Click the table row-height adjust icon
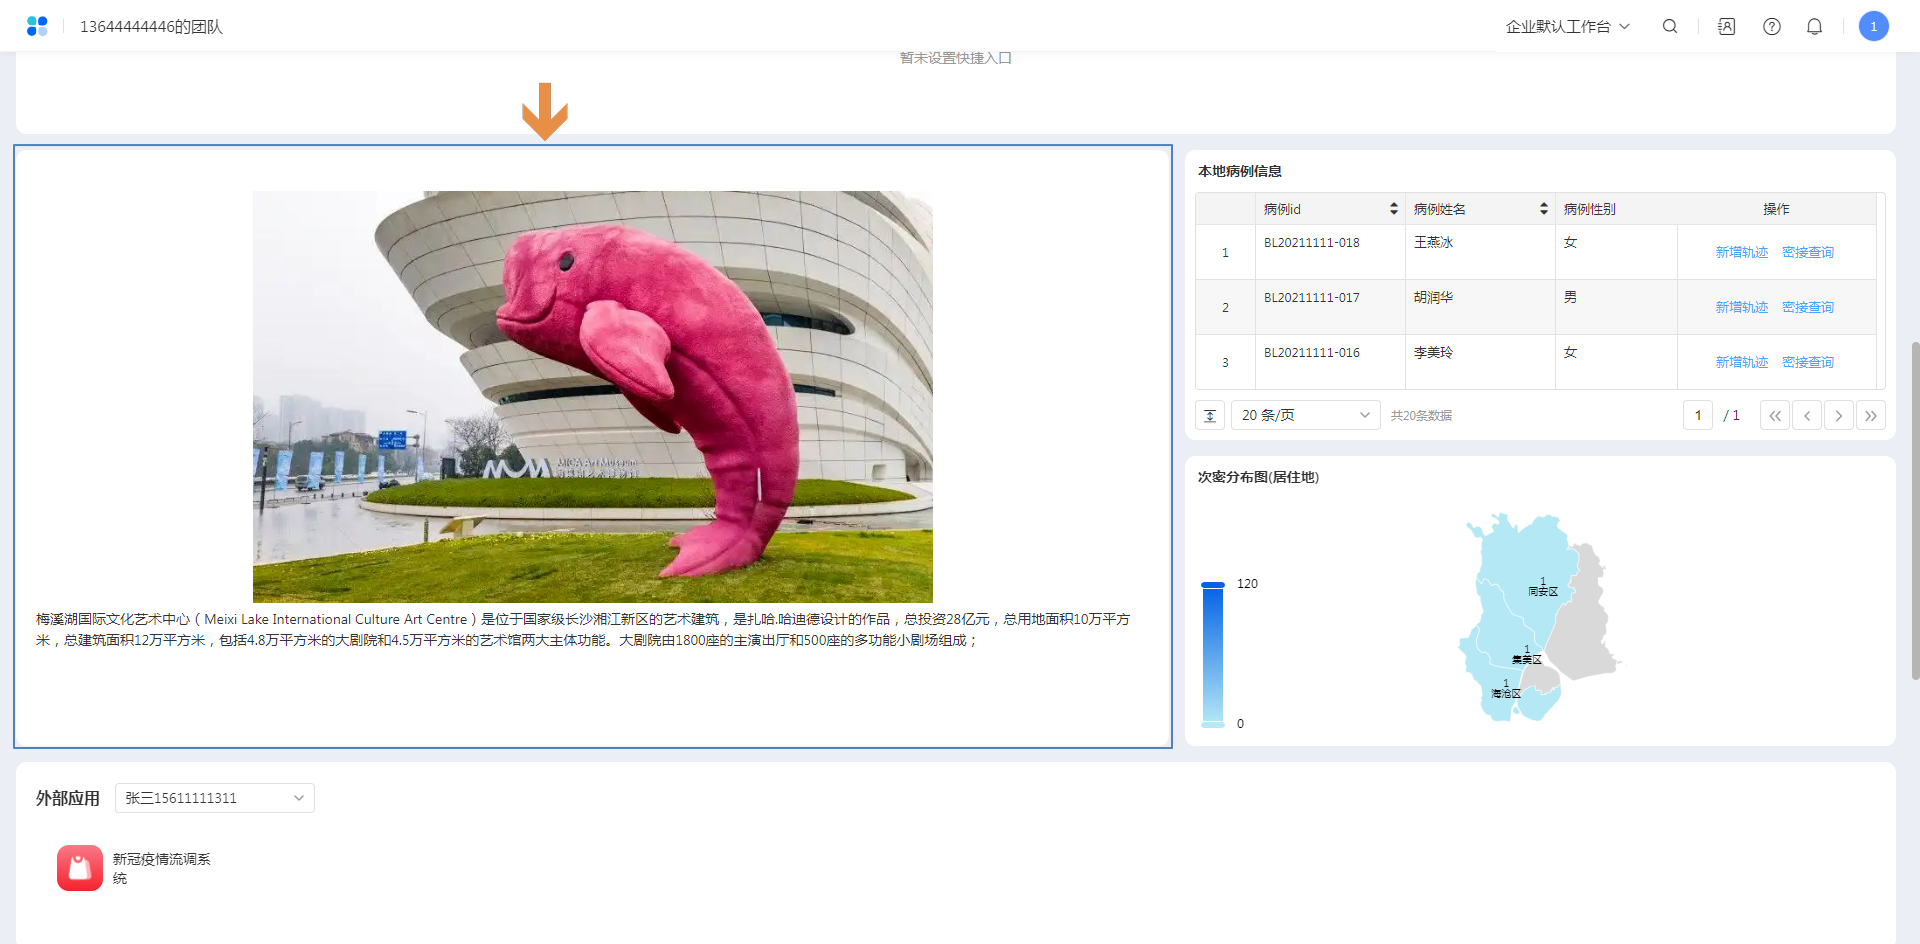Screen dimensions: 1920x944 point(1210,415)
